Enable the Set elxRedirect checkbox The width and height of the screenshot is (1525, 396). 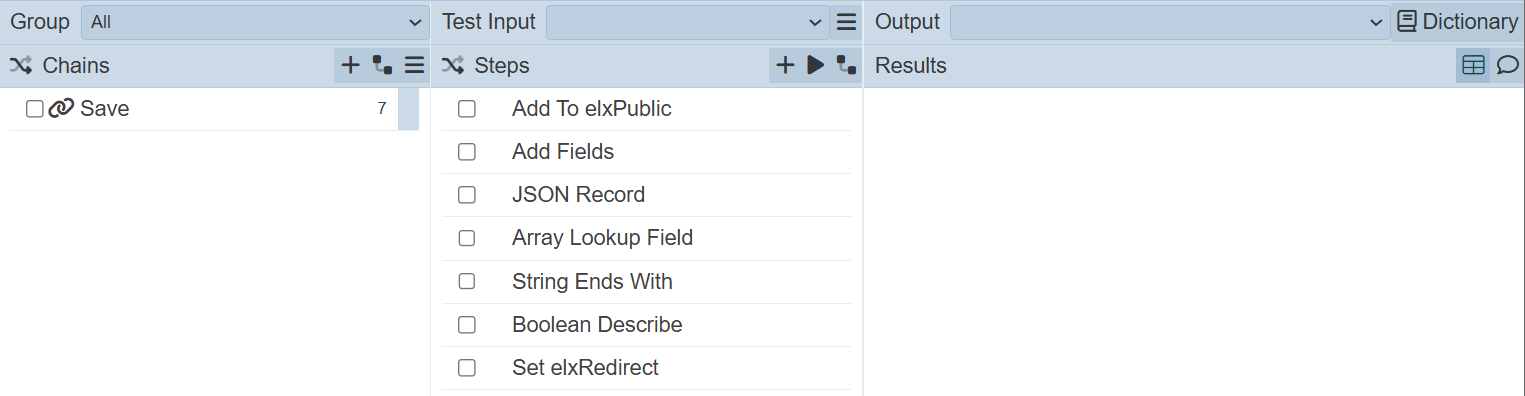(467, 368)
